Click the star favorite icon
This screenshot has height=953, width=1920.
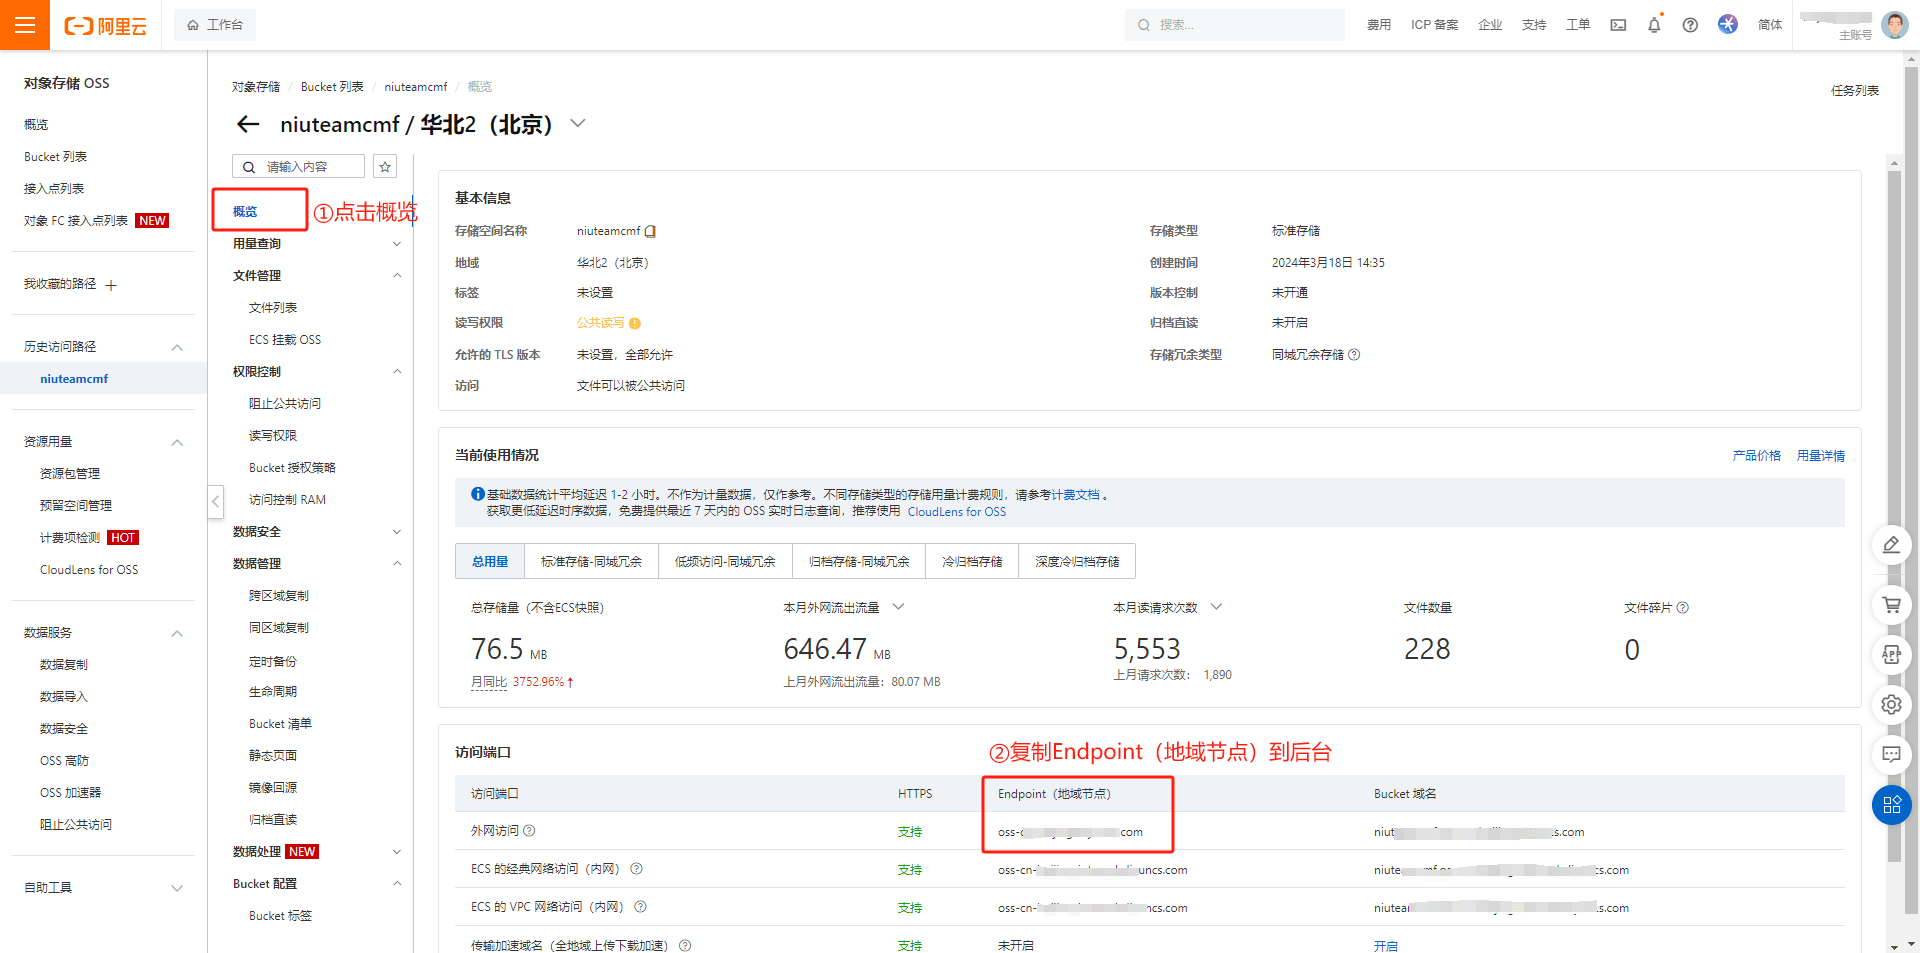385,167
